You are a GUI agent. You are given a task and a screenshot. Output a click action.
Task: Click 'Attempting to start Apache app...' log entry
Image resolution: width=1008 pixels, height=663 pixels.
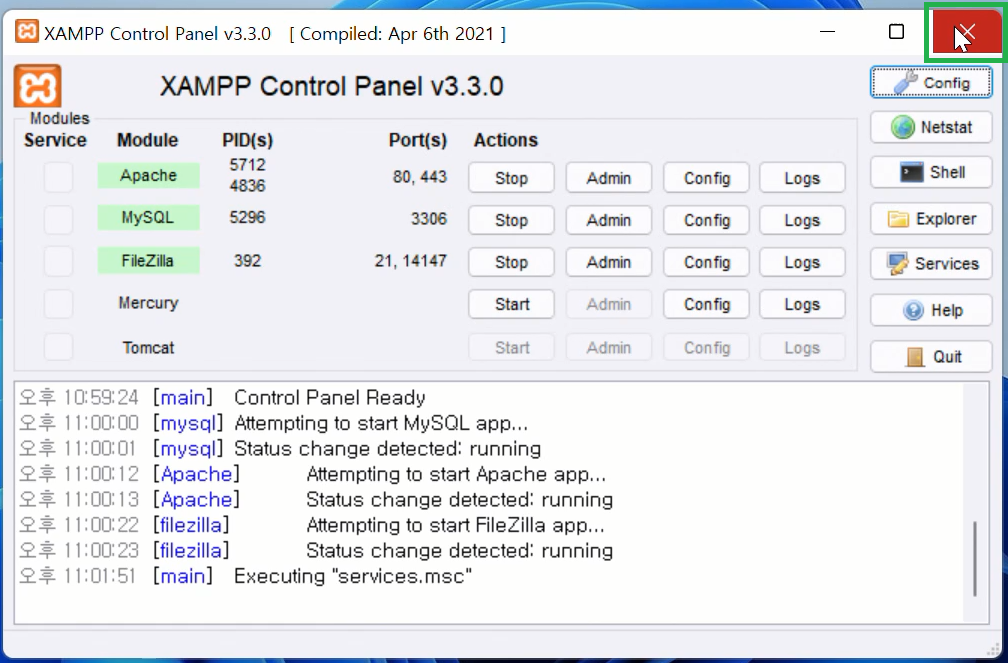click(x=456, y=474)
